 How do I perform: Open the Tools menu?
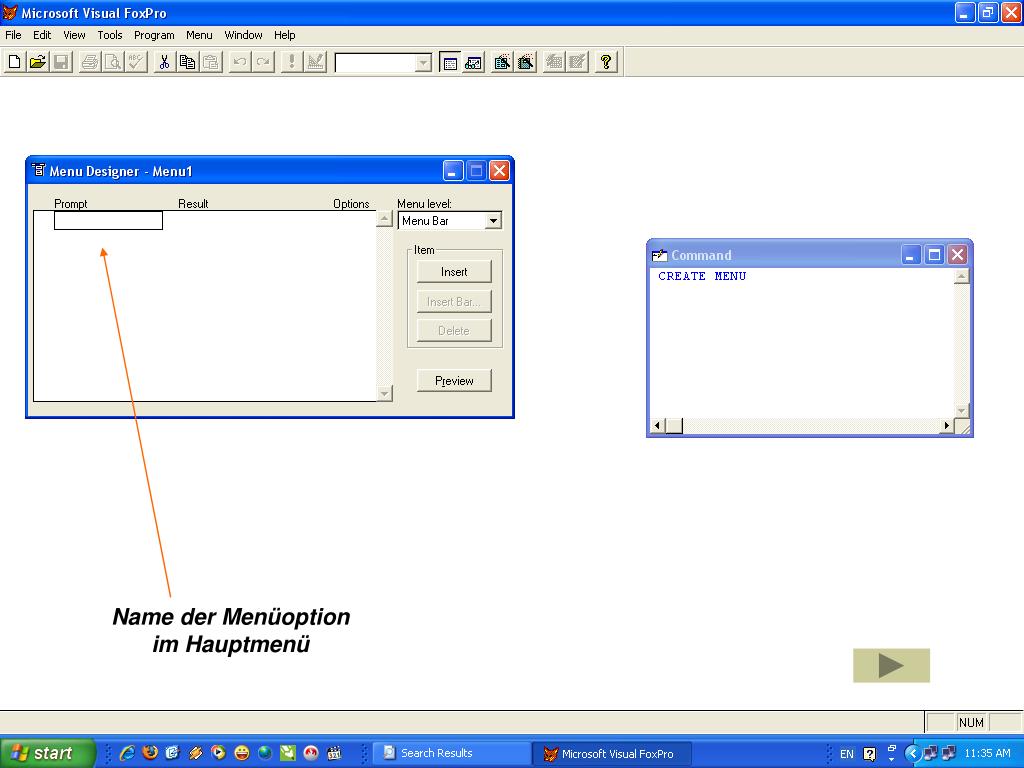110,35
